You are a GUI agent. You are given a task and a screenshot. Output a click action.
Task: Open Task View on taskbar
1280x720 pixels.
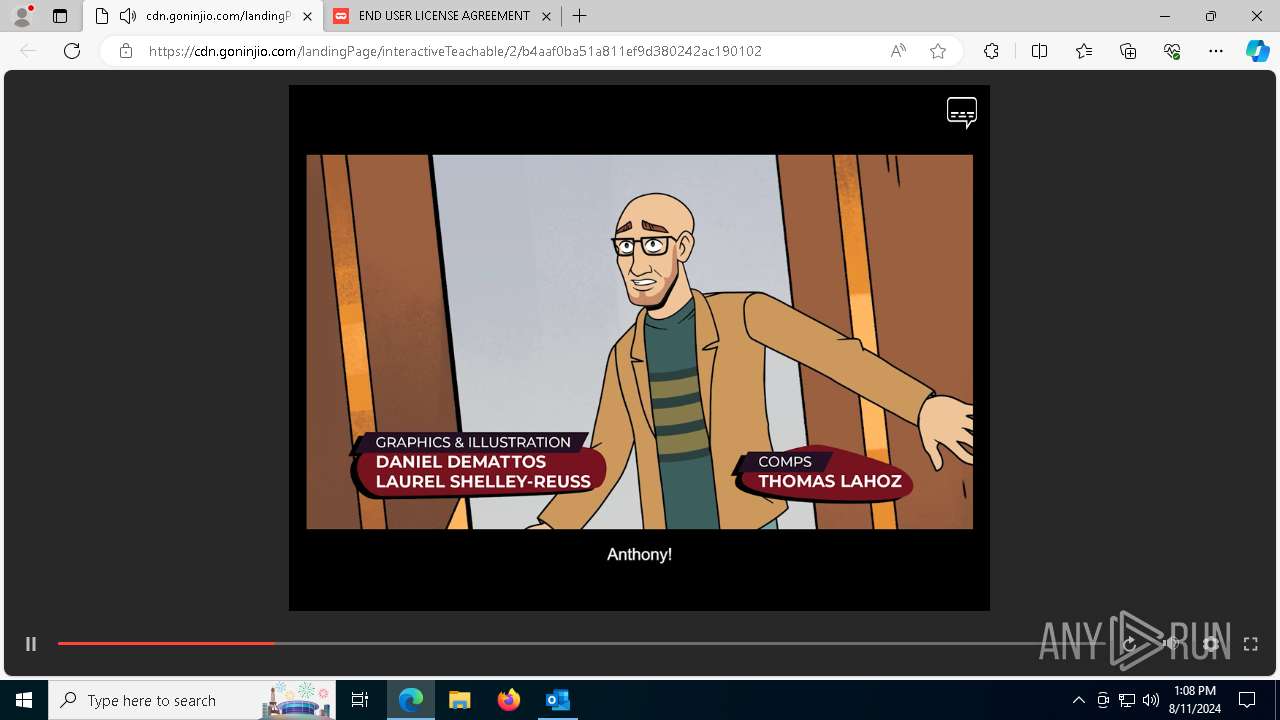click(x=360, y=700)
